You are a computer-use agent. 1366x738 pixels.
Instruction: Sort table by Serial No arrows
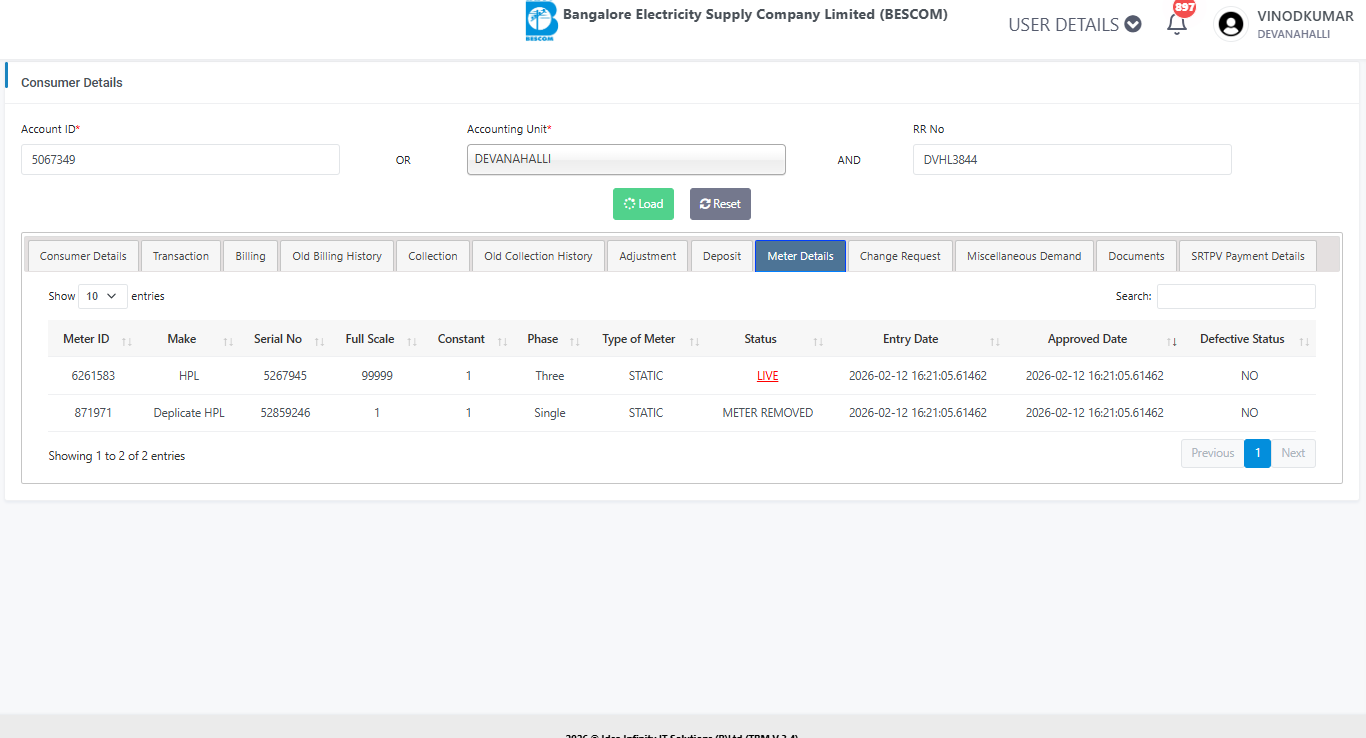point(319,341)
